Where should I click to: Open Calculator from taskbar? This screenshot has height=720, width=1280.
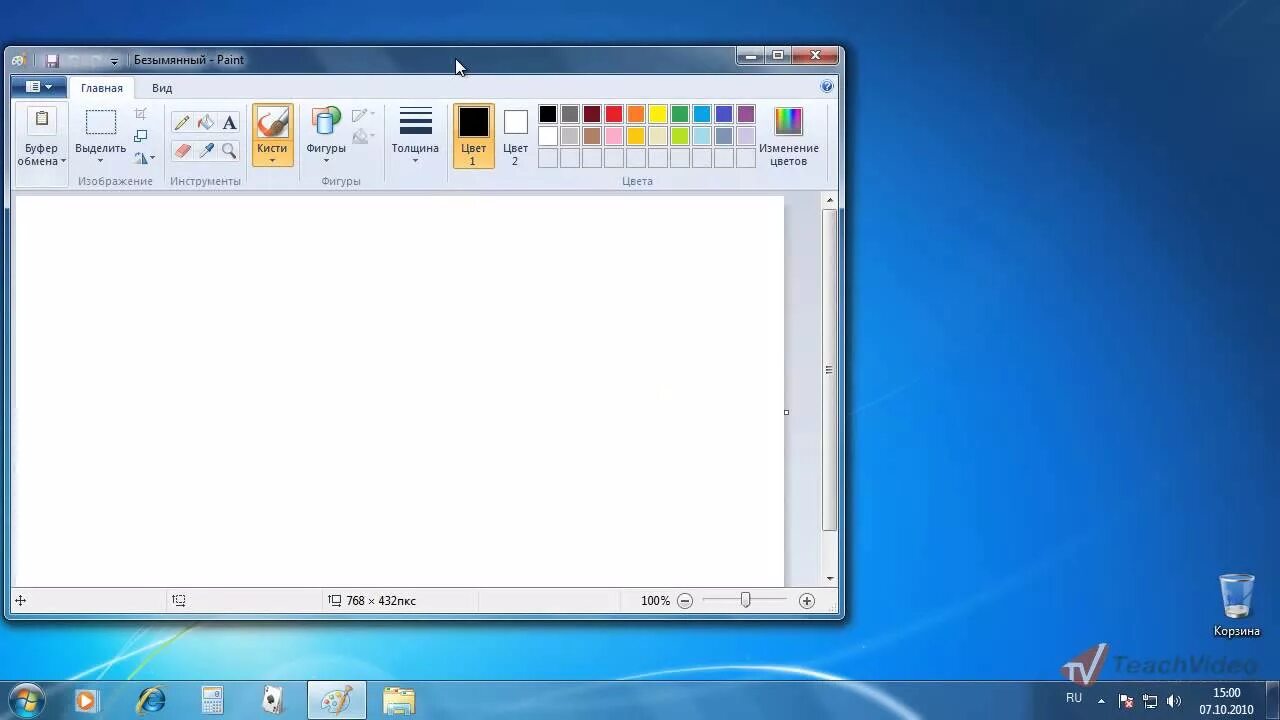tap(212, 701)
